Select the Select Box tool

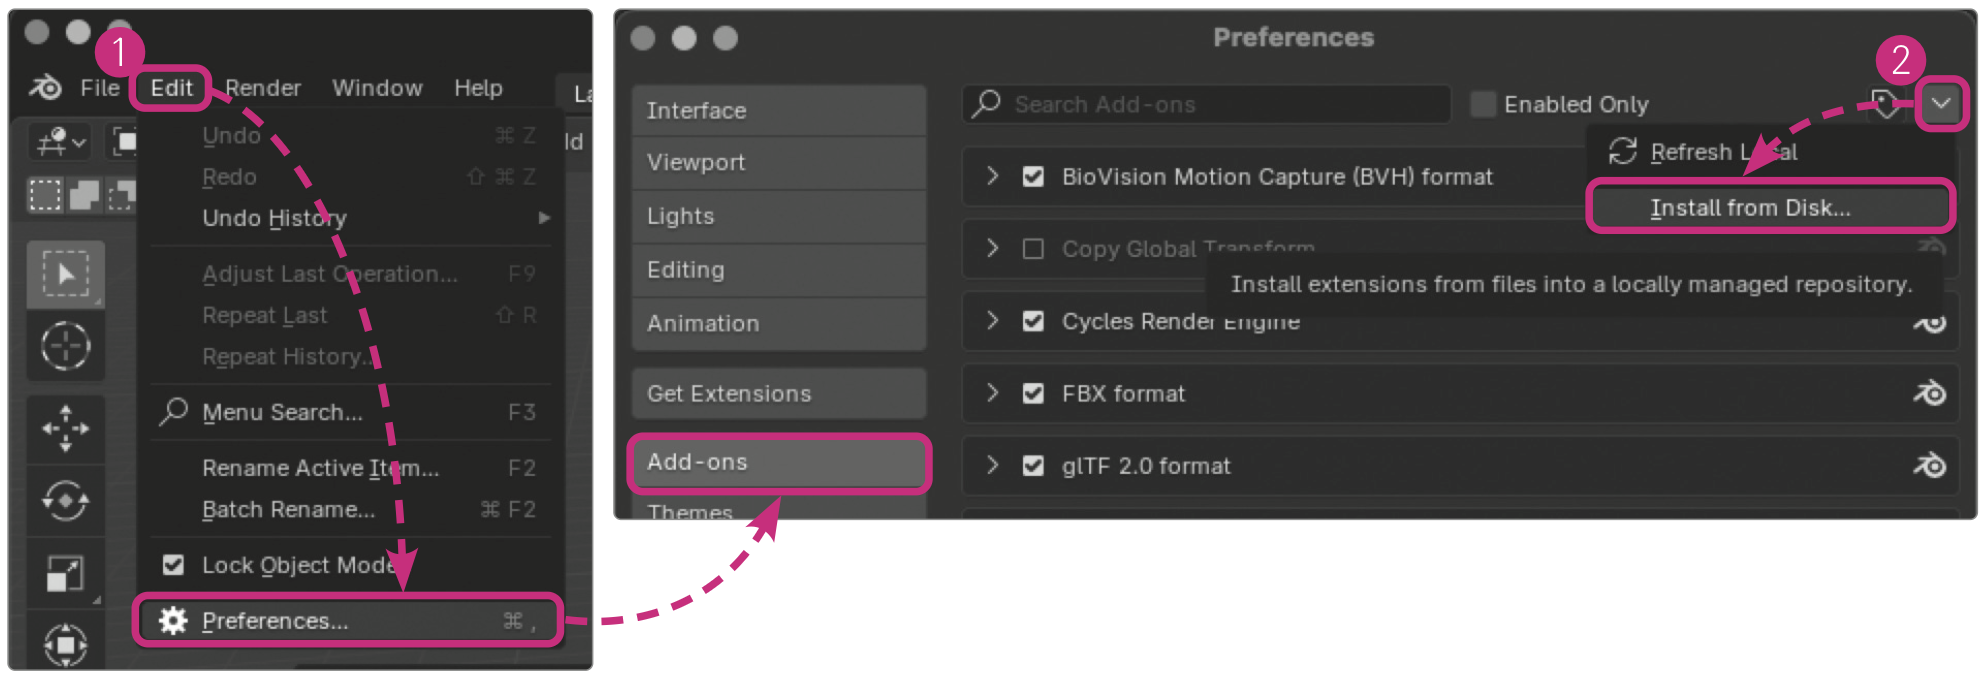66,274
